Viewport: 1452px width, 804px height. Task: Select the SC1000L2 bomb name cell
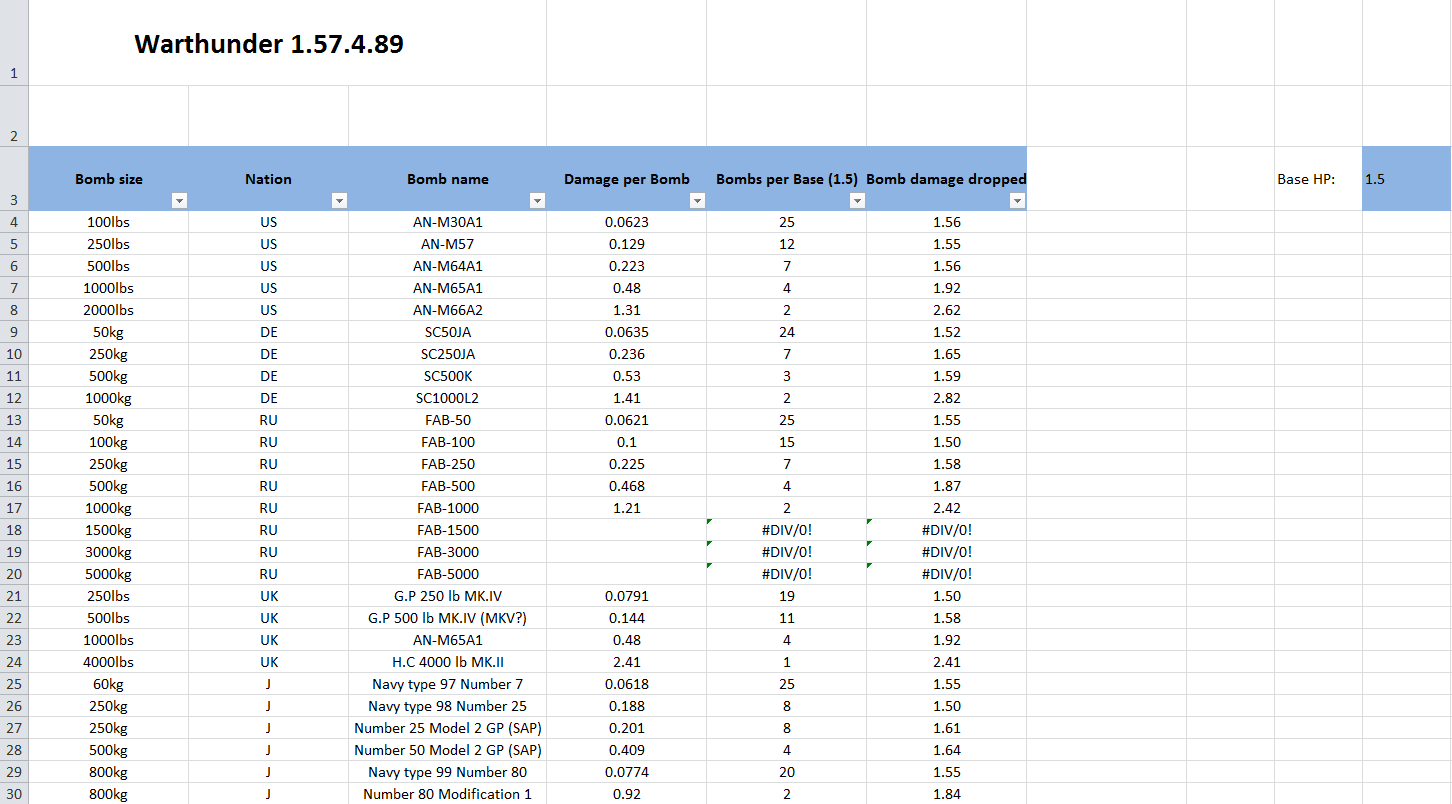click(x=447, y=398)
